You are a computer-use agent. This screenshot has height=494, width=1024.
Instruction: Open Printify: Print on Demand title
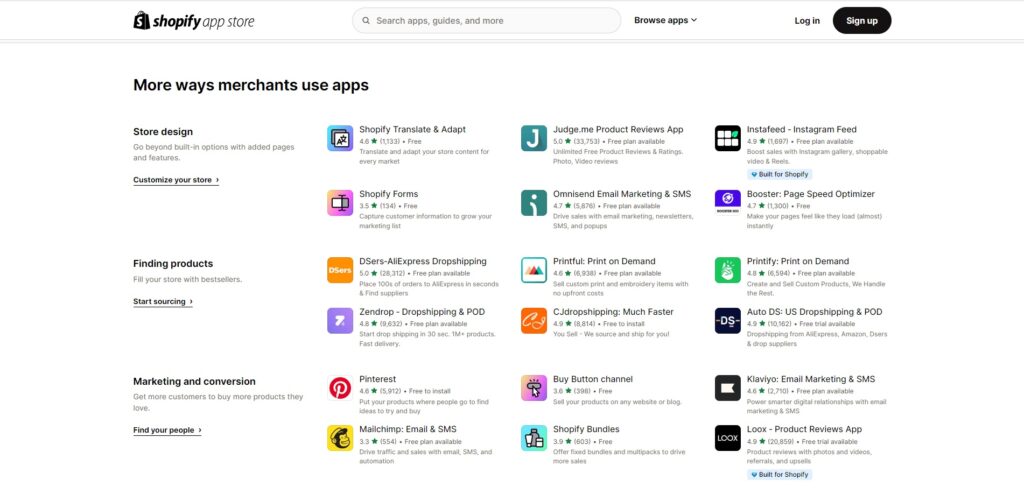798,261
